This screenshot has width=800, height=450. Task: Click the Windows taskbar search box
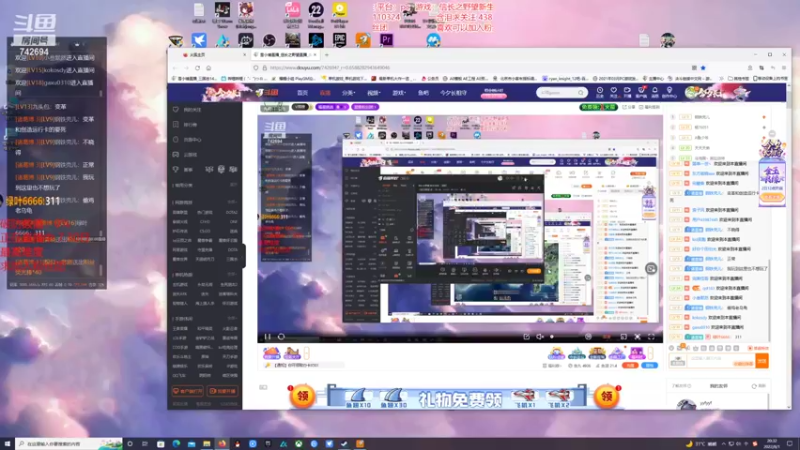[69, 444]
